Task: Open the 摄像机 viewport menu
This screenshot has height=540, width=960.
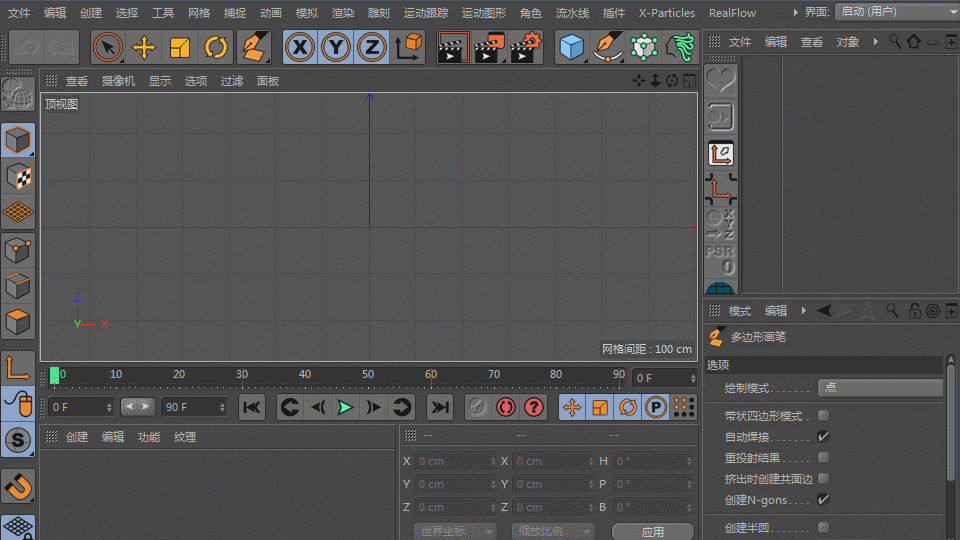Action: pyautogui.click(x=118, y=81)
